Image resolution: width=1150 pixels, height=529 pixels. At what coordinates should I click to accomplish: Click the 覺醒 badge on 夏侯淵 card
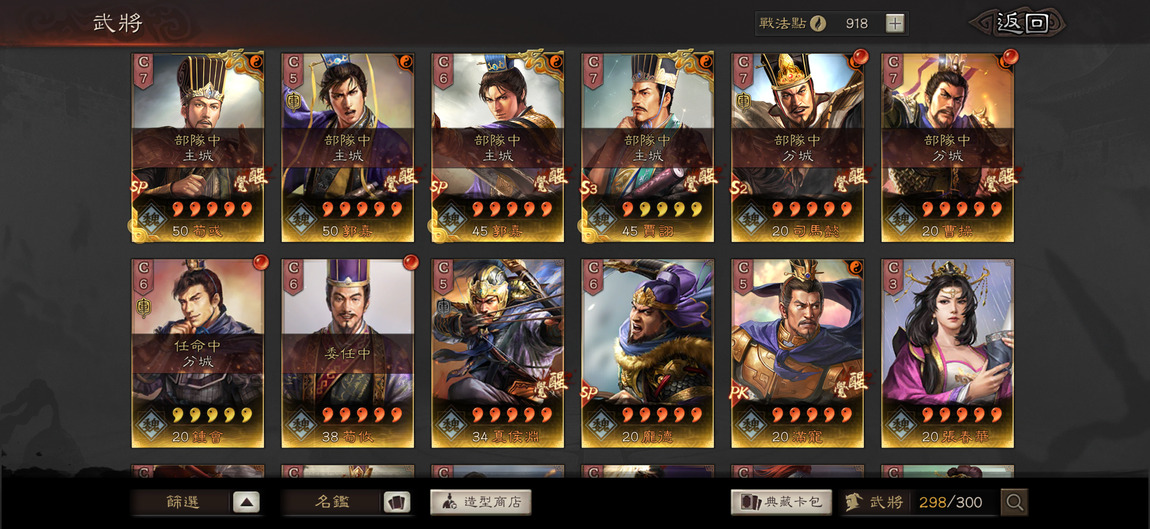click(551, 384)
